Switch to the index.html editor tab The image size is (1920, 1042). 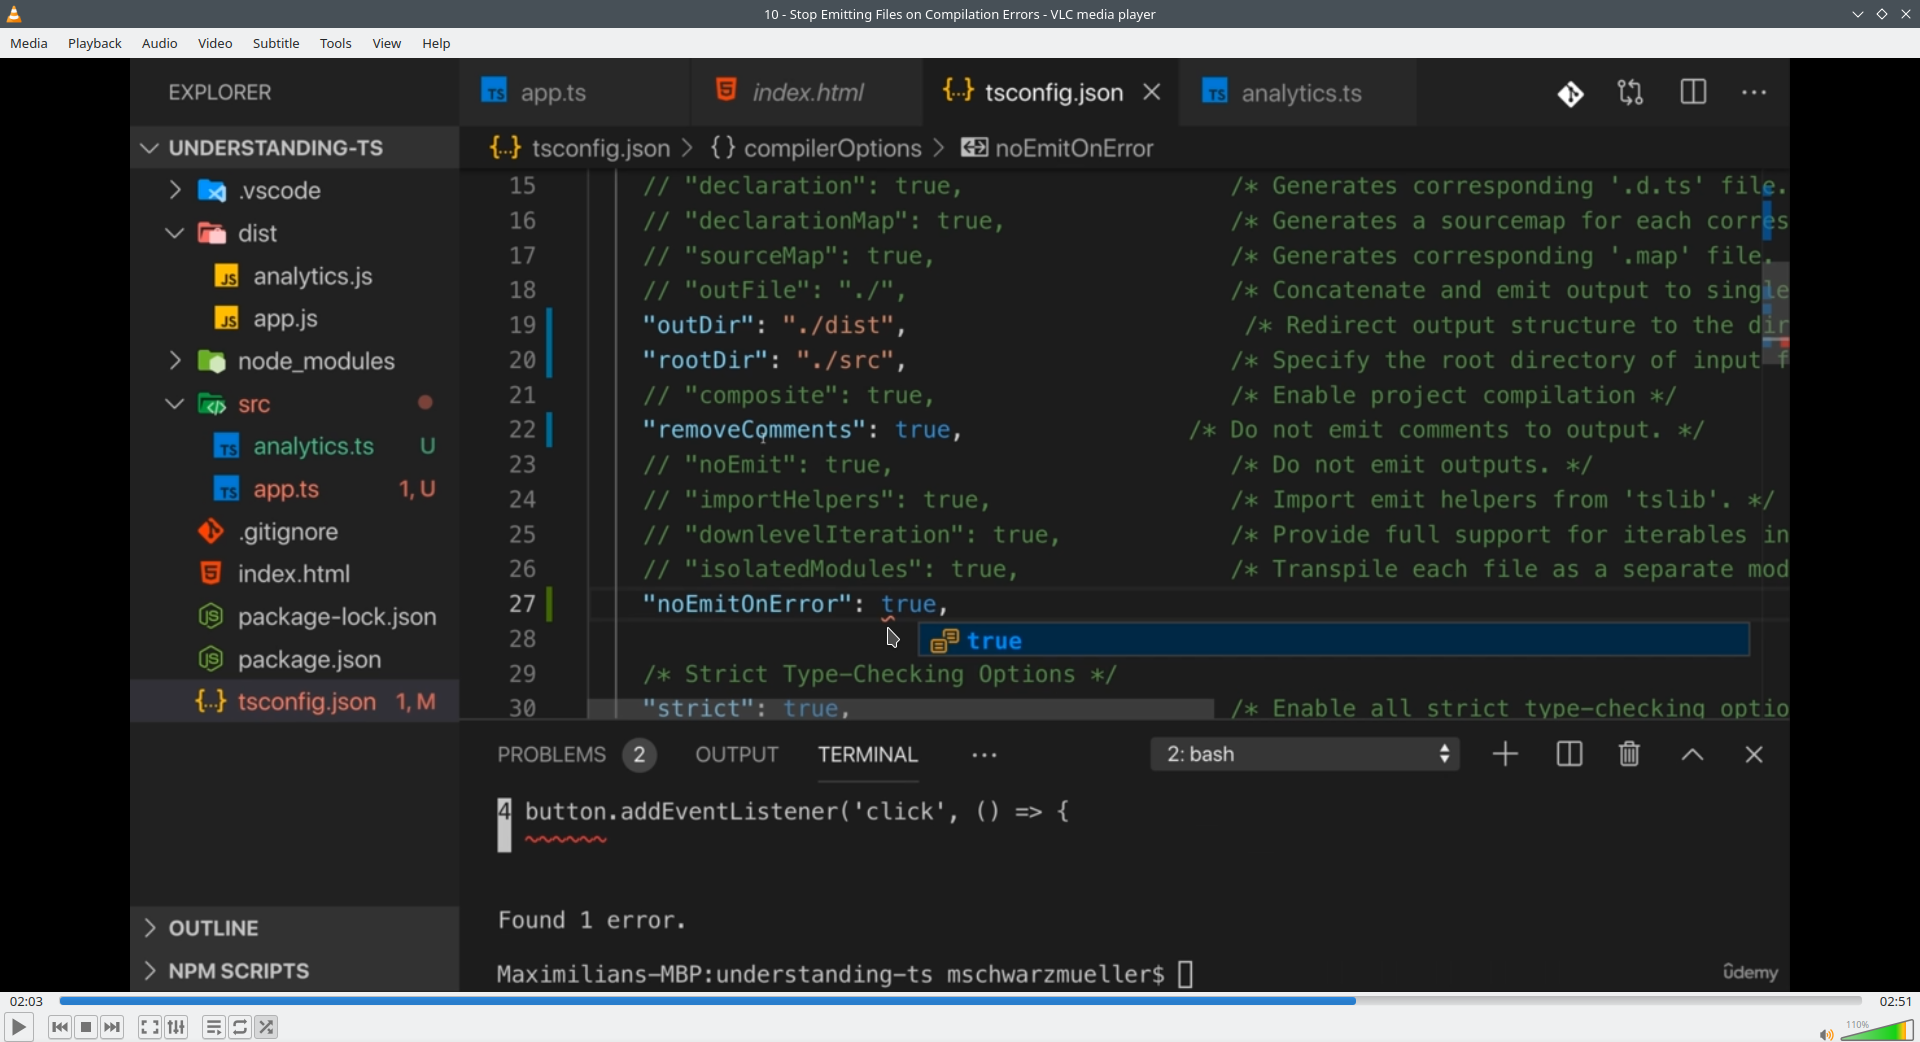click(x=806, y=93)
